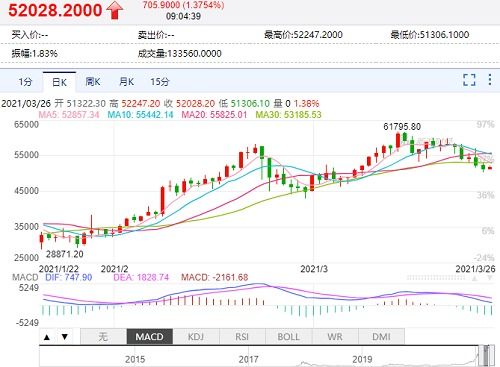The width and height of the screenshot is (500, 367).
Task: Open the 月K monthly chart tab
Action: (x=126, y=82)
